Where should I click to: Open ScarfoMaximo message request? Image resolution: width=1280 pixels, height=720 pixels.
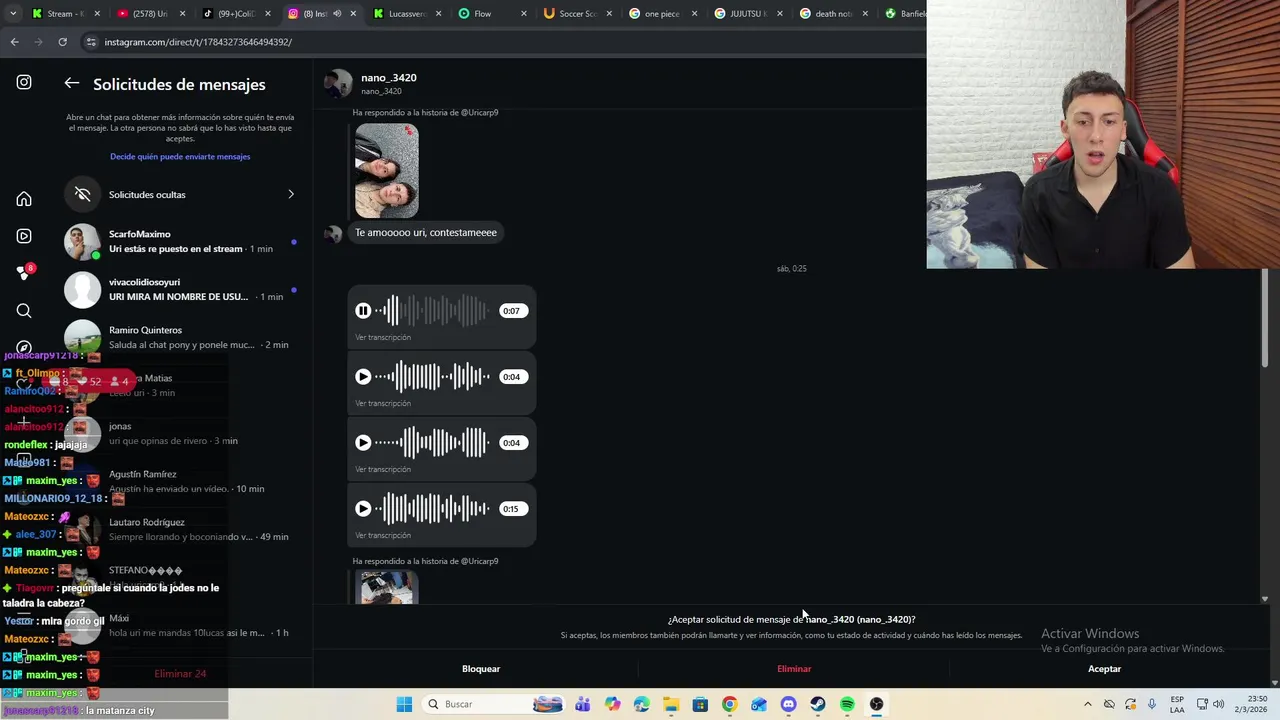click(182, 241)
